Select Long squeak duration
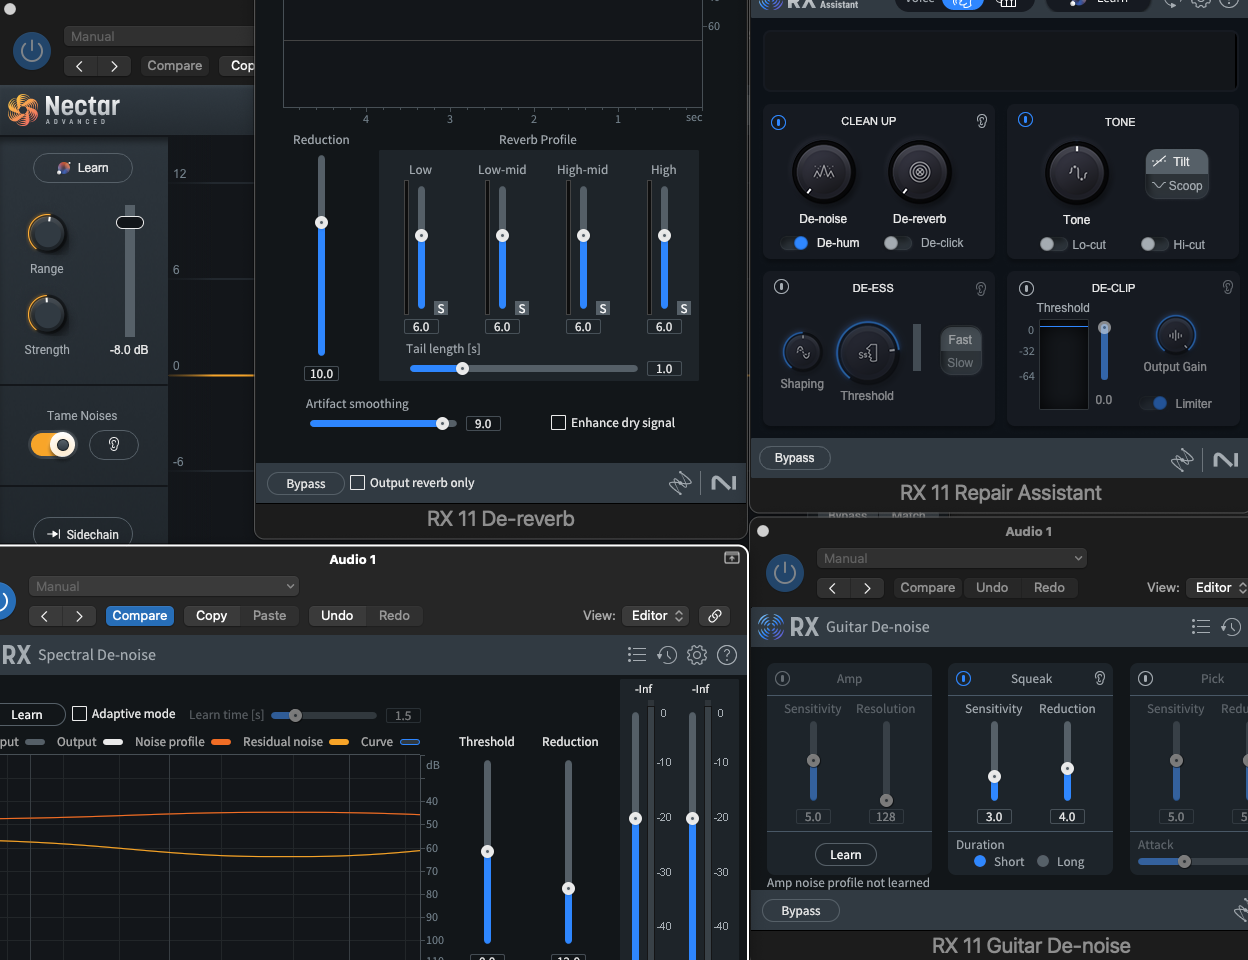 pyautogui.click(x=1043, y=861)
